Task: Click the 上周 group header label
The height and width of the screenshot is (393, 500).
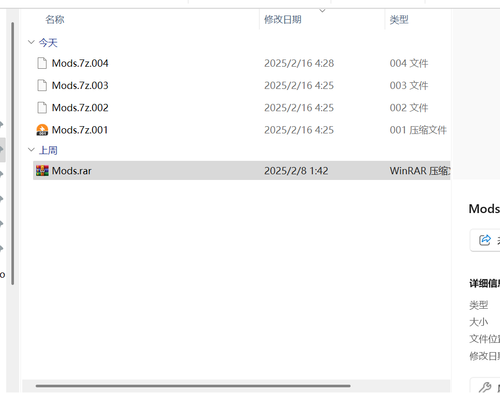Action: [x=48, y=150]
